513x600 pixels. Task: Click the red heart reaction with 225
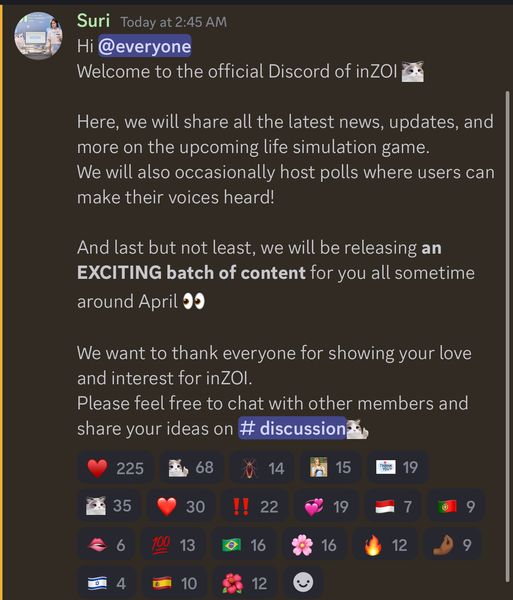point(116,468)
